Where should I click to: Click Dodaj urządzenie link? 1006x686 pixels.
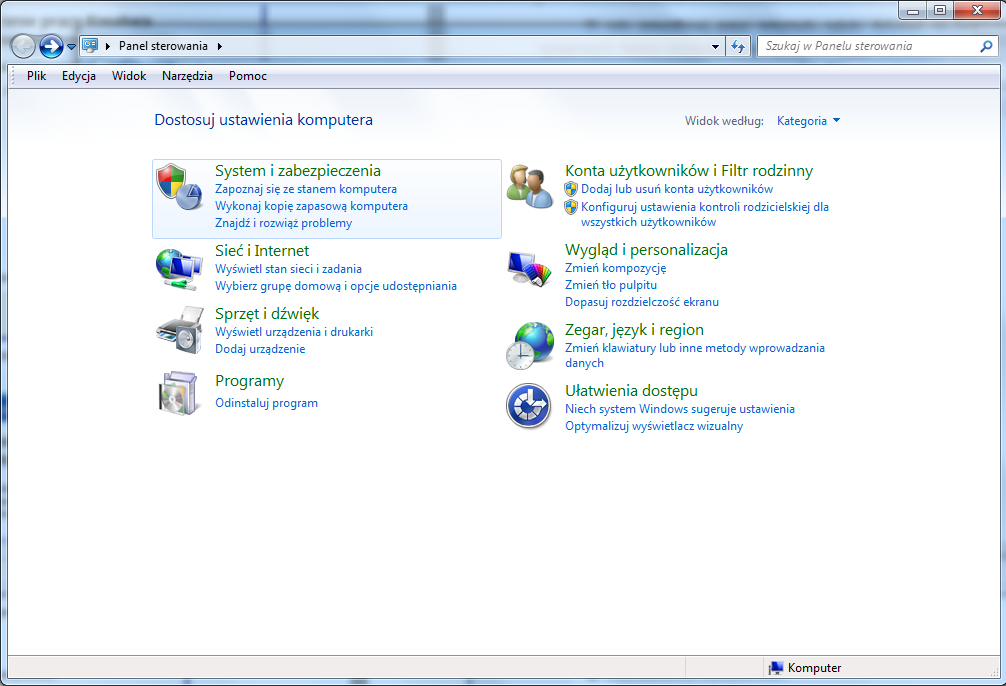pos(260,349)
